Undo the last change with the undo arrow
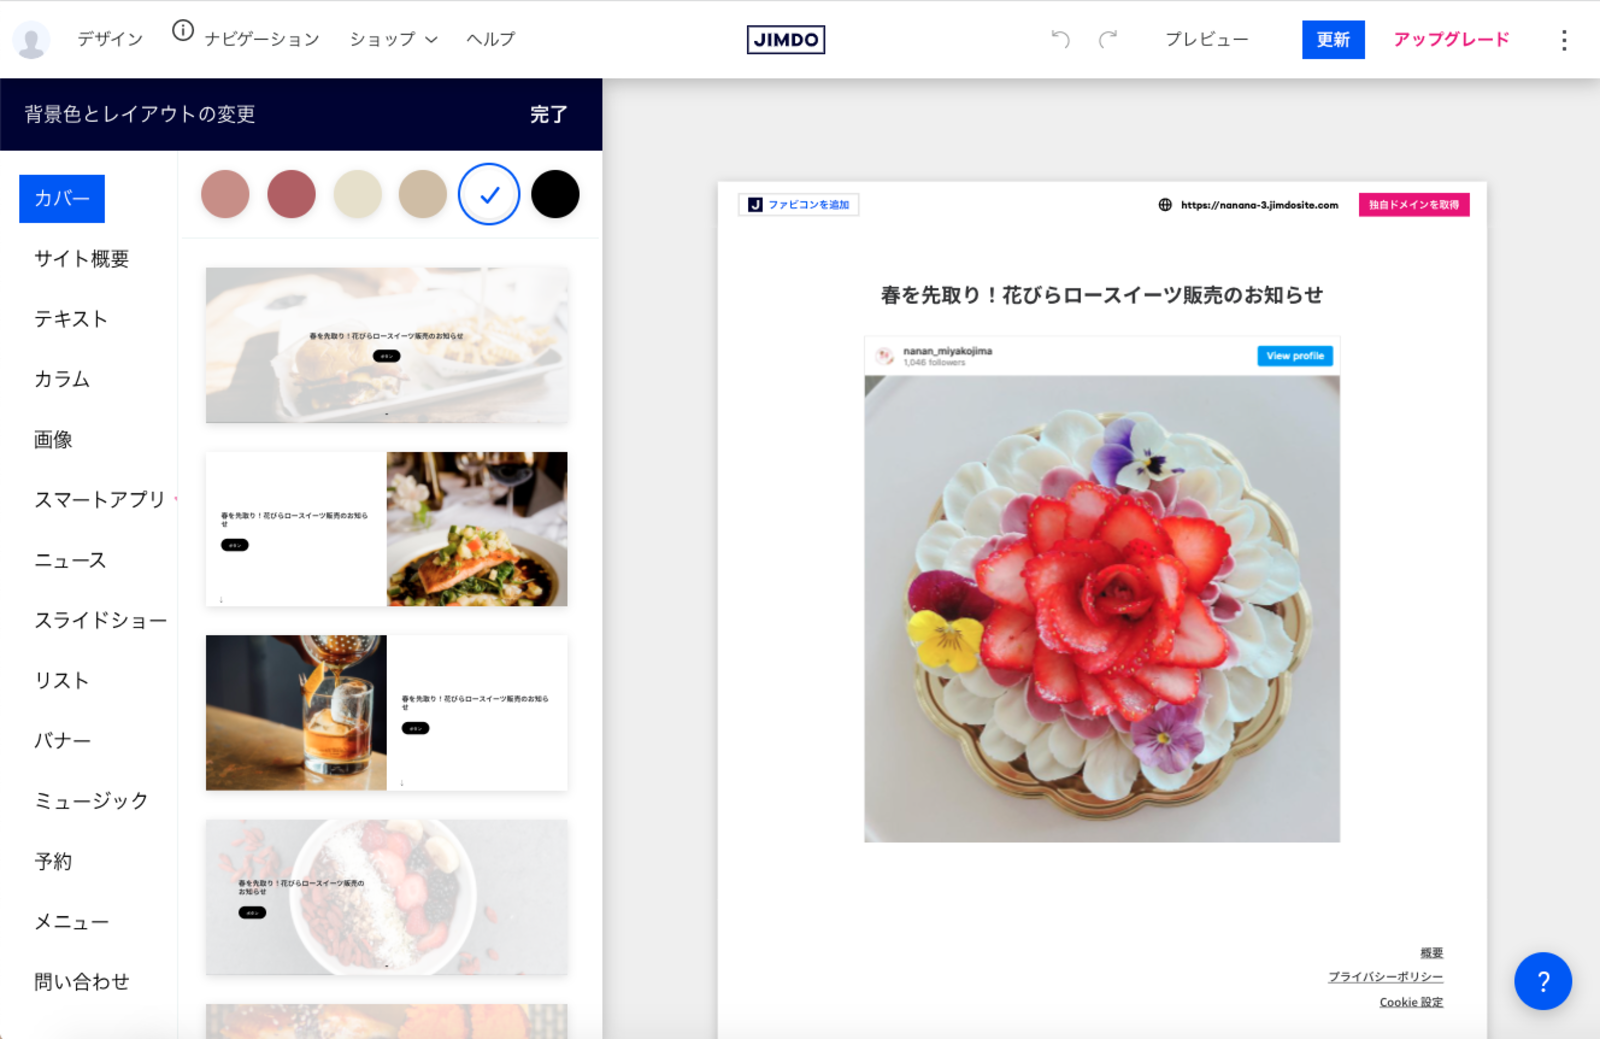 (1060, 40)
